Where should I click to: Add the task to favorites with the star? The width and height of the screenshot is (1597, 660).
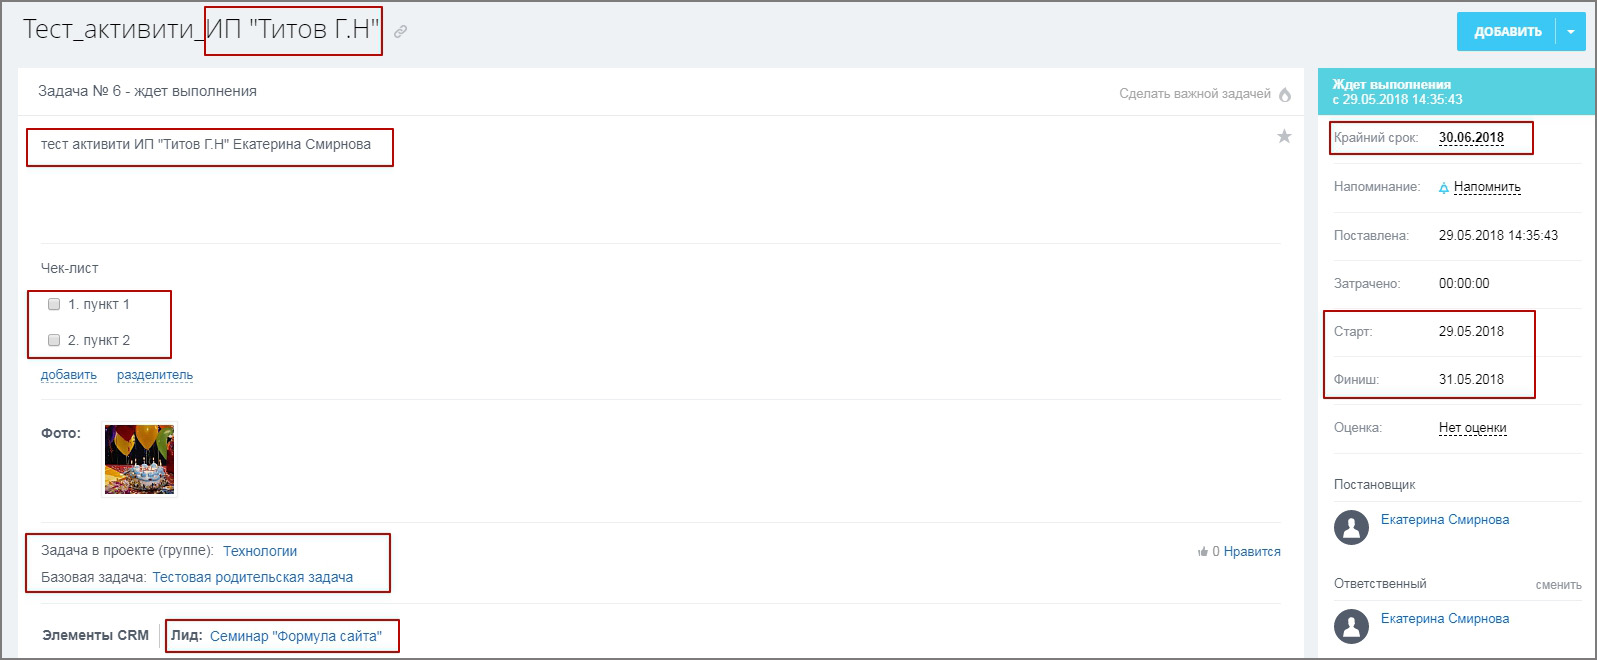click(x=1284, y=136)
